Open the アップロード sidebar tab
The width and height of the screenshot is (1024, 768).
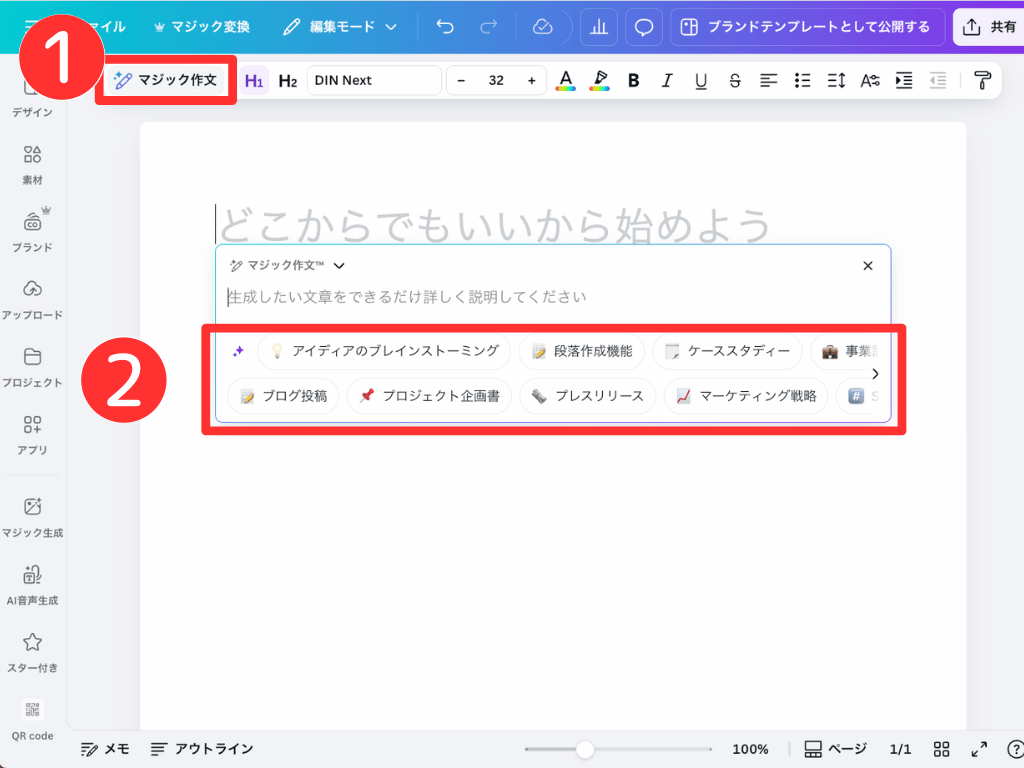[x=32, y=300]
